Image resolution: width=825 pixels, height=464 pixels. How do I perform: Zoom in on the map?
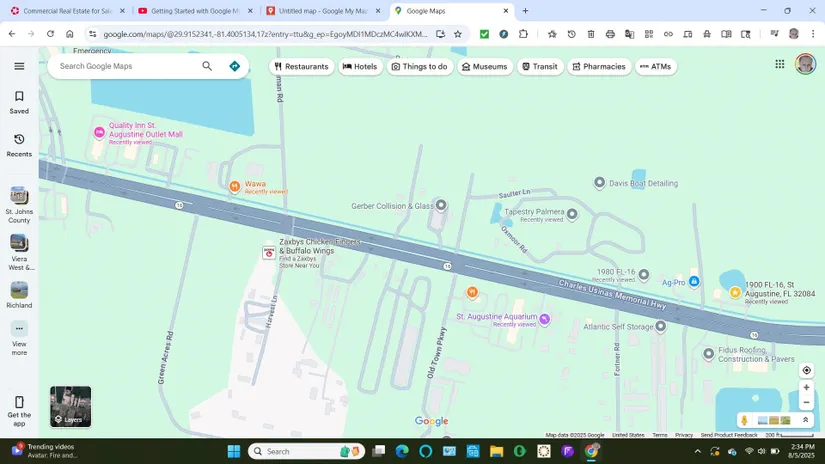click(807, 387)
